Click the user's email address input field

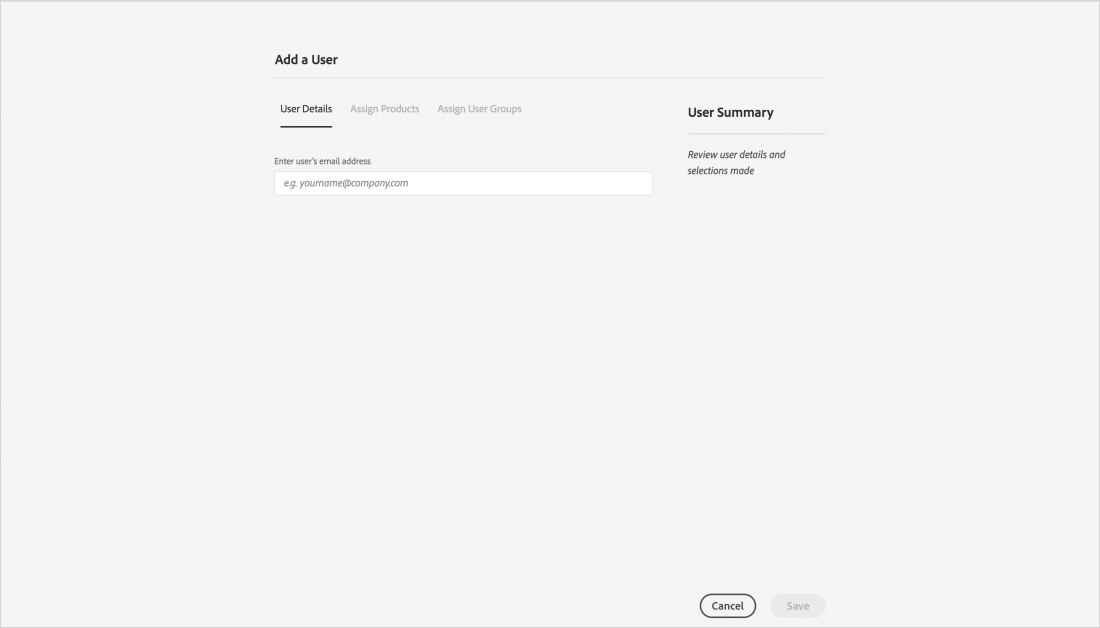[x=463, y=183]
